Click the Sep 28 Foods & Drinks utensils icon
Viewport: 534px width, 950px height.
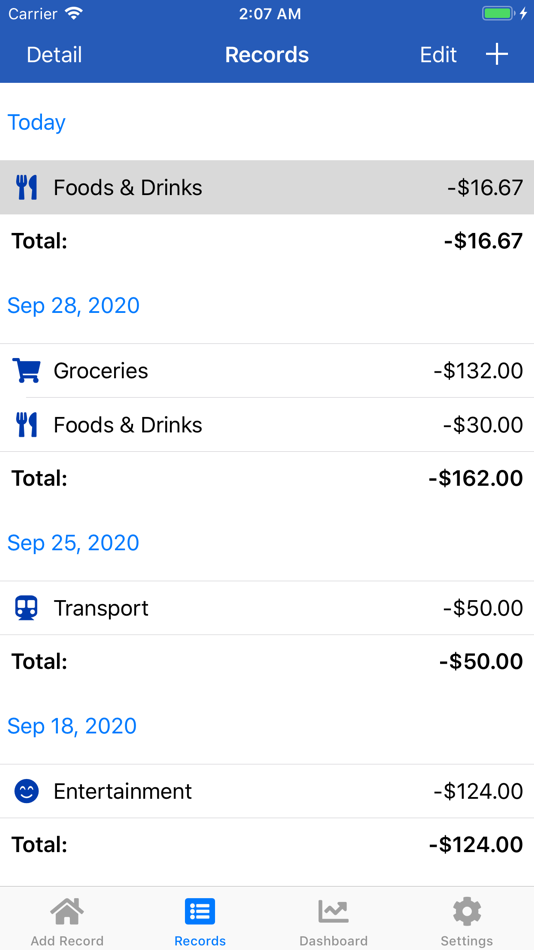(x=27, y=425)
